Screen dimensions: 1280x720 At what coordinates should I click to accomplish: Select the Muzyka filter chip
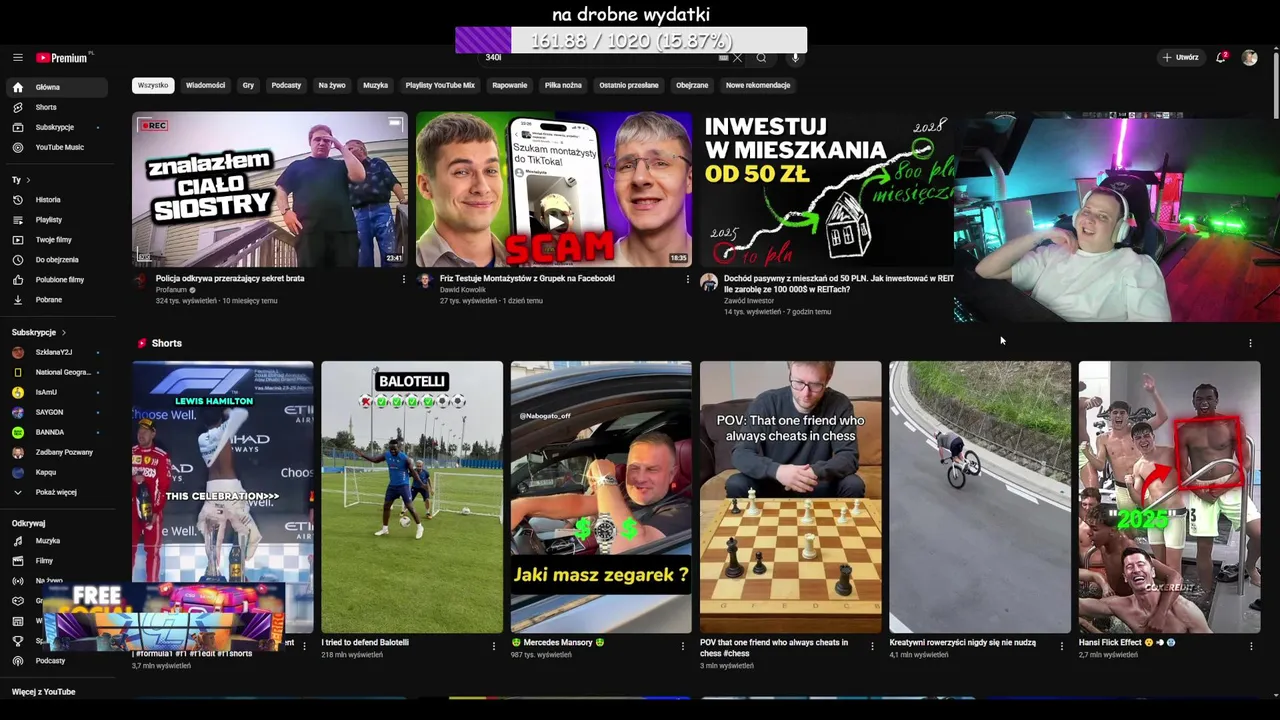click(x=376, y=85)
